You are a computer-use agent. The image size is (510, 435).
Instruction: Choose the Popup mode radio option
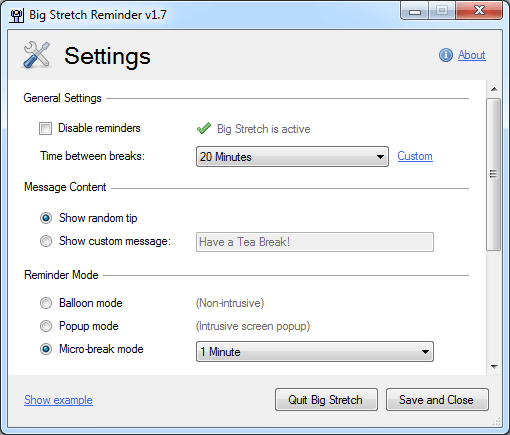46,326
